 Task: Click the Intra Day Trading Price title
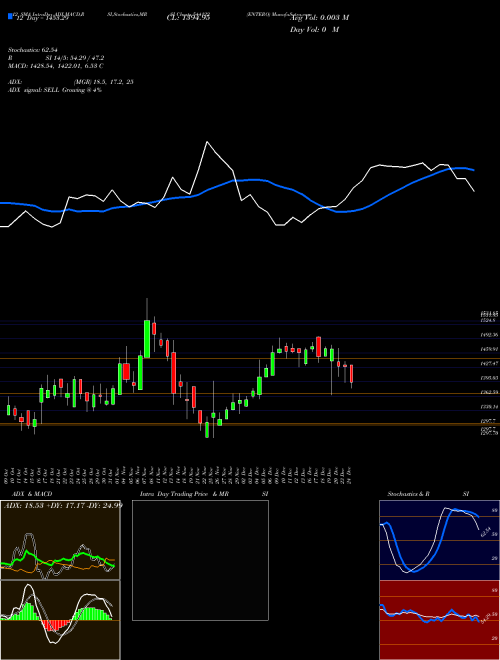click(184, 494)
